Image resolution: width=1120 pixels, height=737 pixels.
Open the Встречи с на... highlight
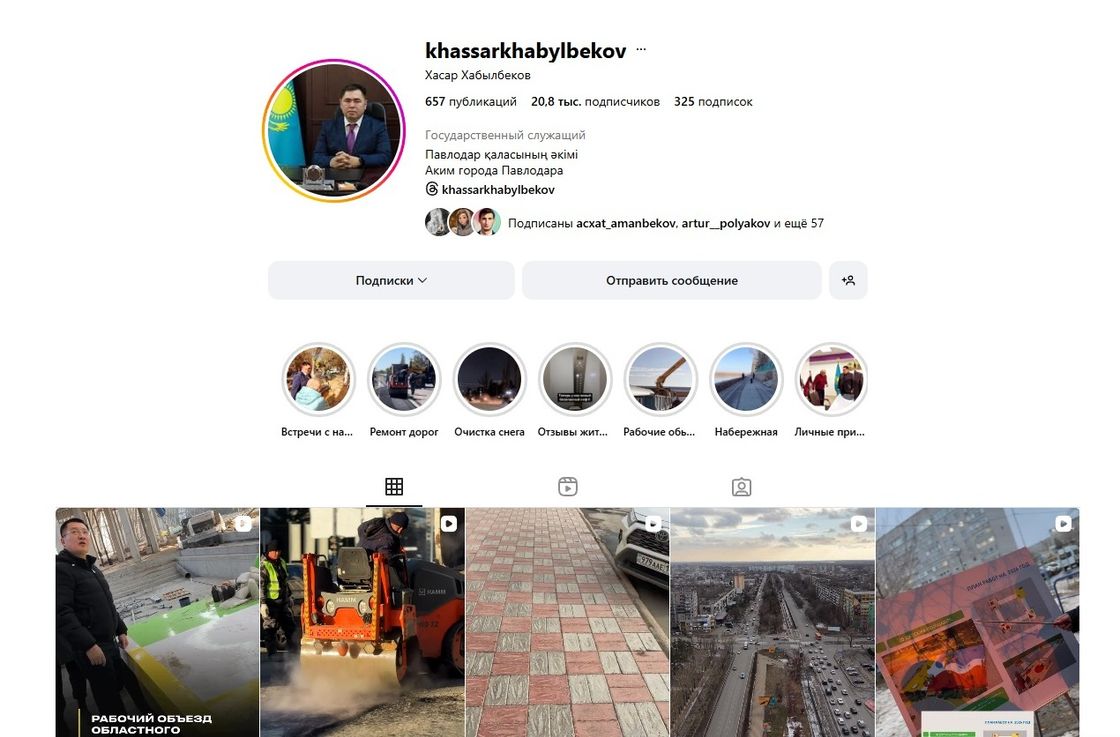tap(318, 379)
